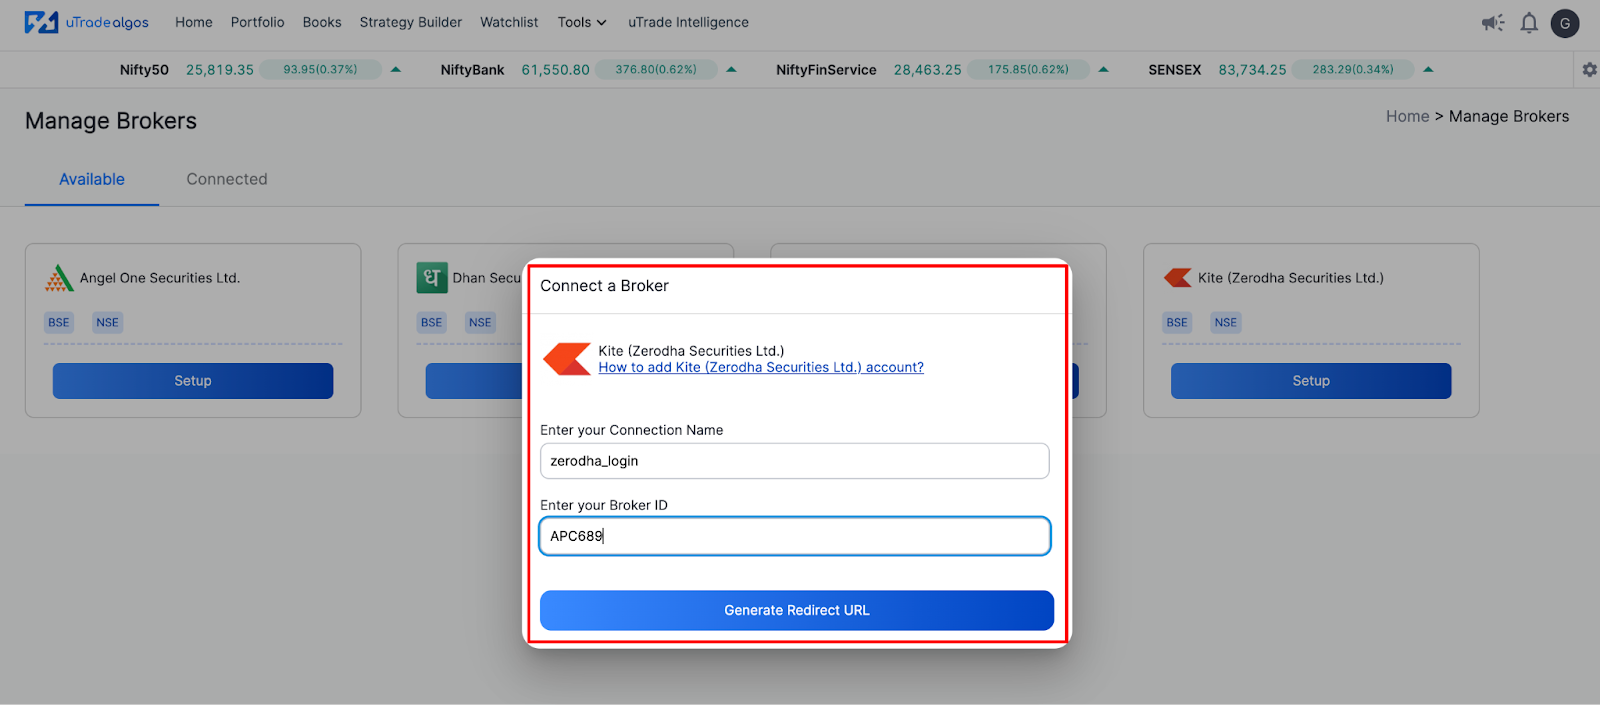
Task: Click Angel One Securities Ltd. name
Action: click(x=160, y=278)
